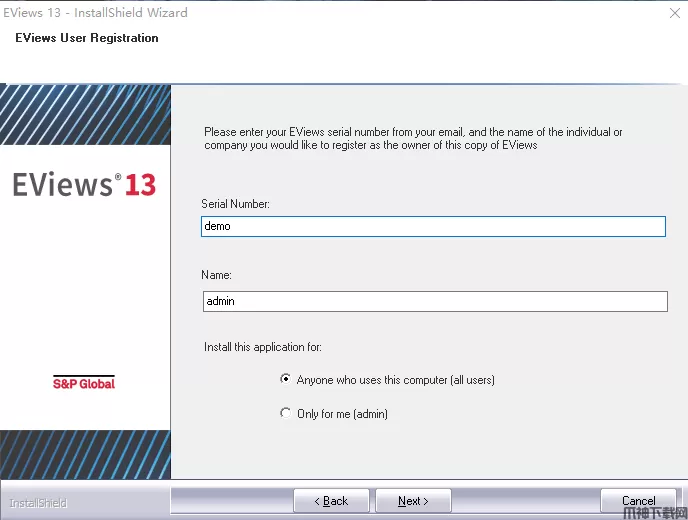Click the S&P Global logo
The height and width of the screenshot is (520, 688).
[84, 383]
